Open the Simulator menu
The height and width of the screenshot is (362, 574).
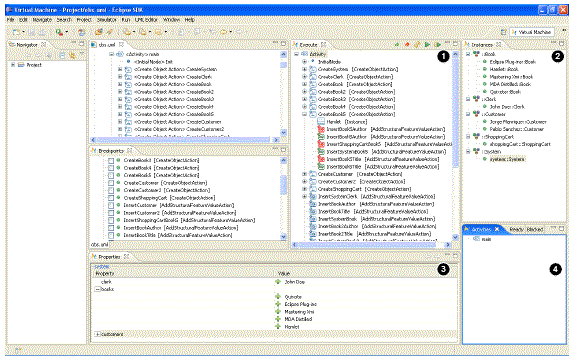tap(107, 20)
